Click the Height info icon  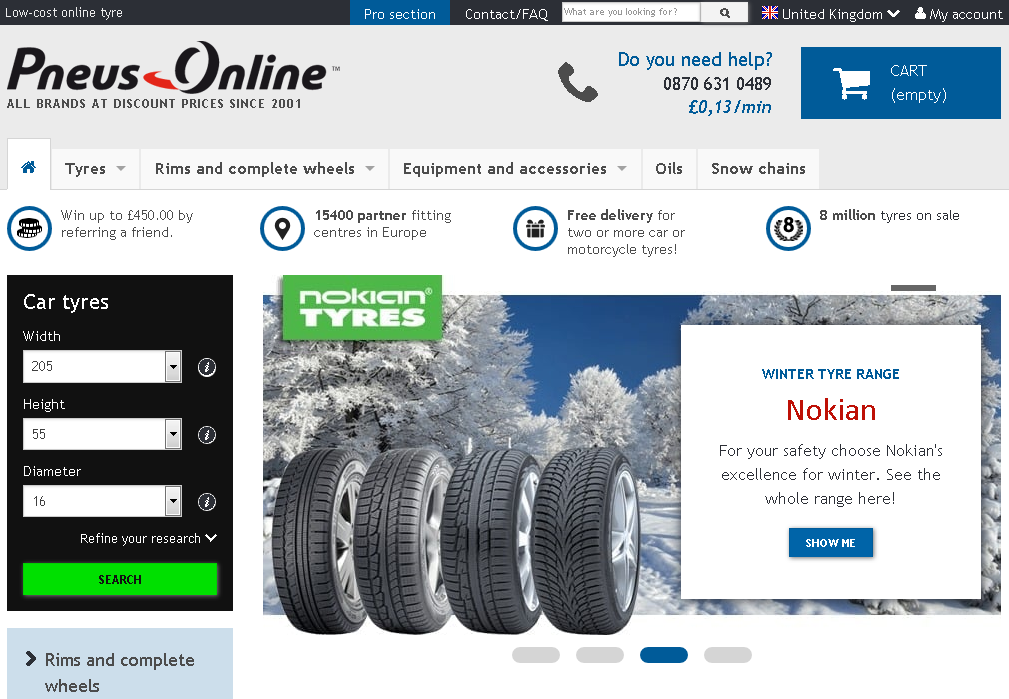(x=207, y=434)
